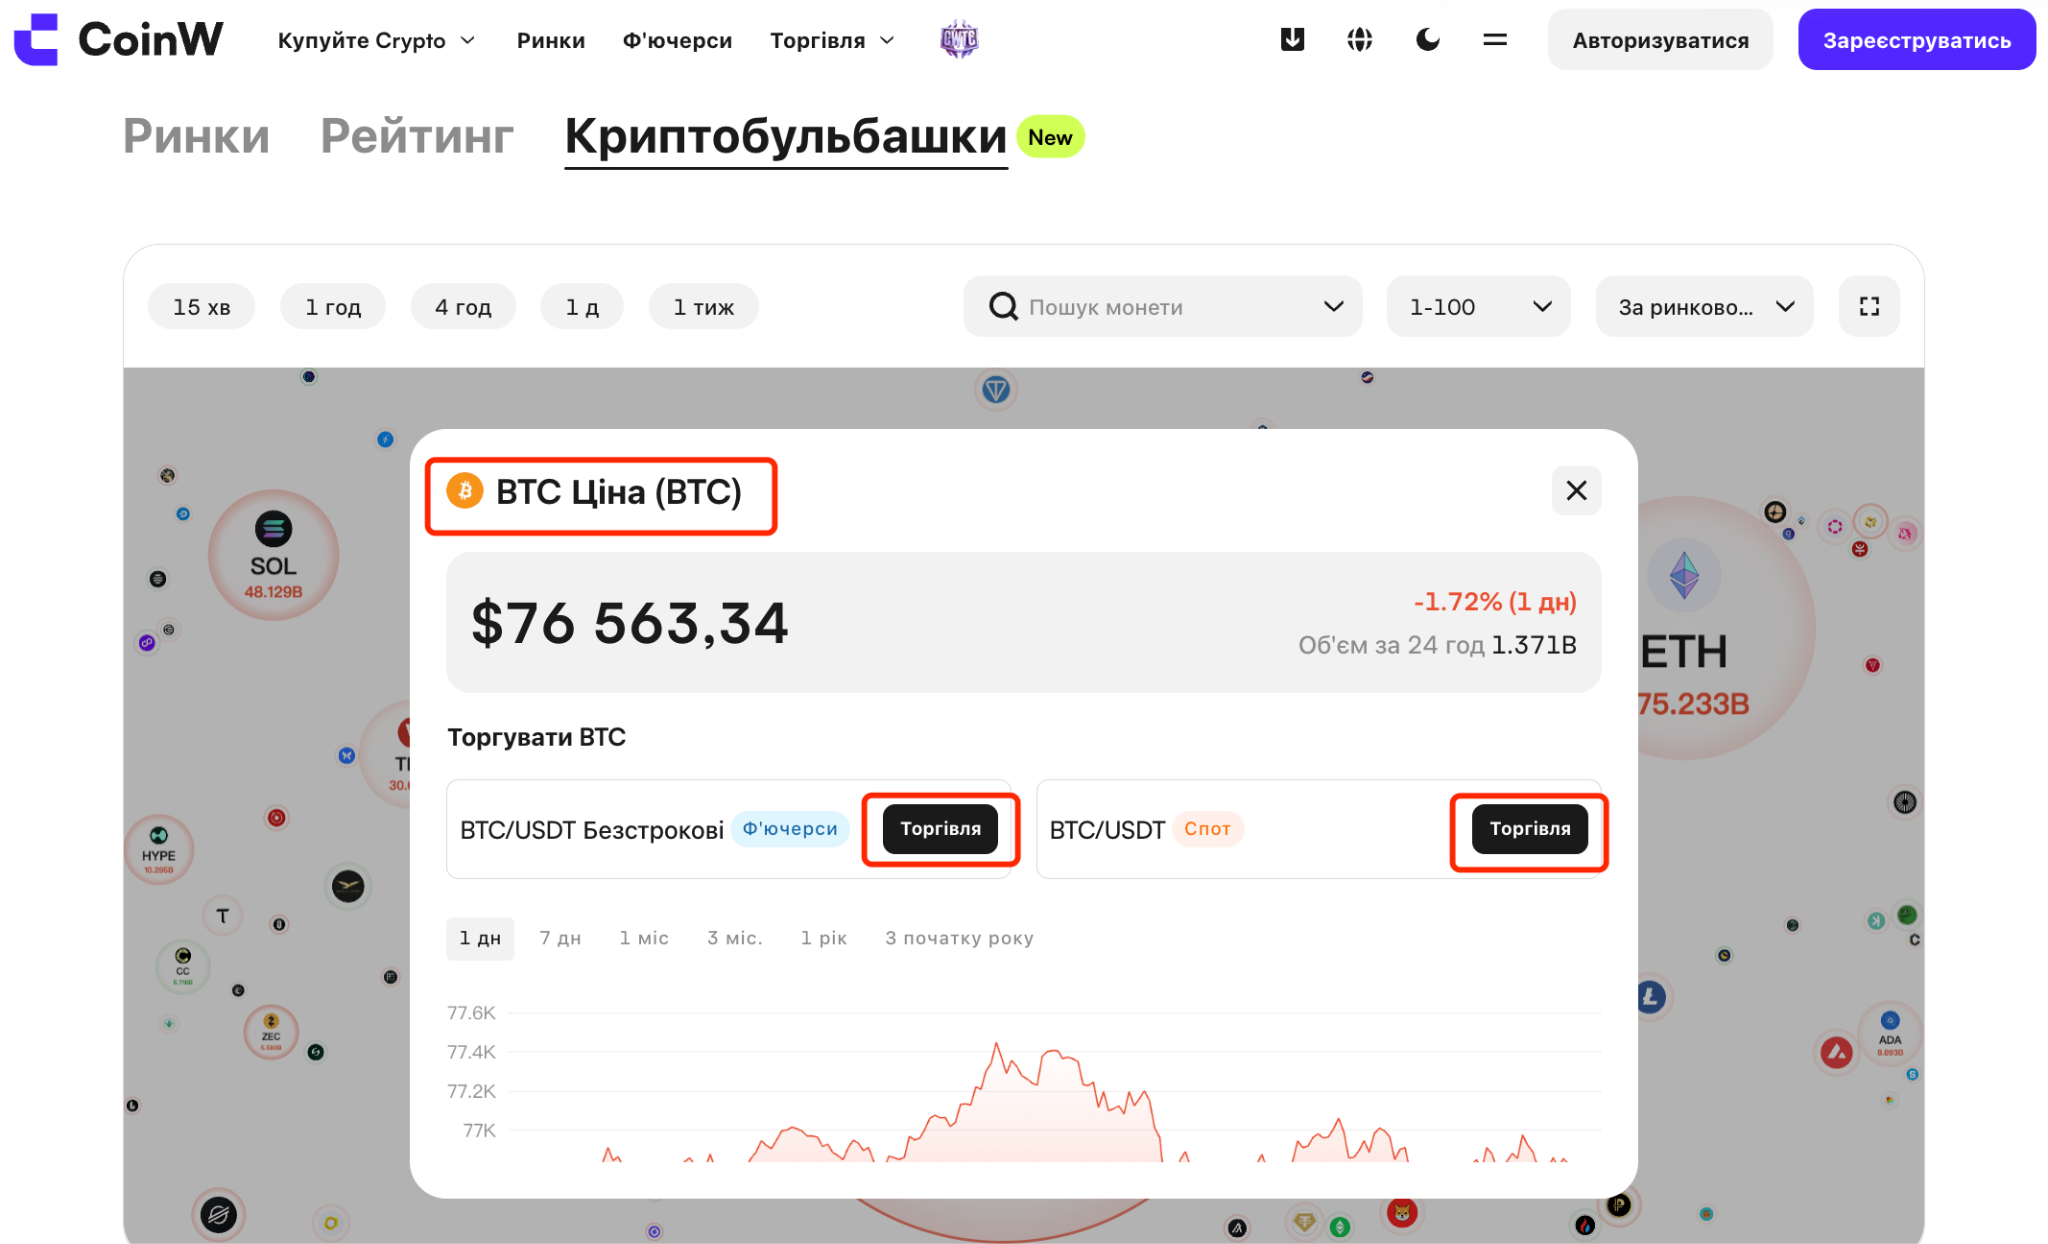Select the Avalanche red bubble

click(1836, 1052)
